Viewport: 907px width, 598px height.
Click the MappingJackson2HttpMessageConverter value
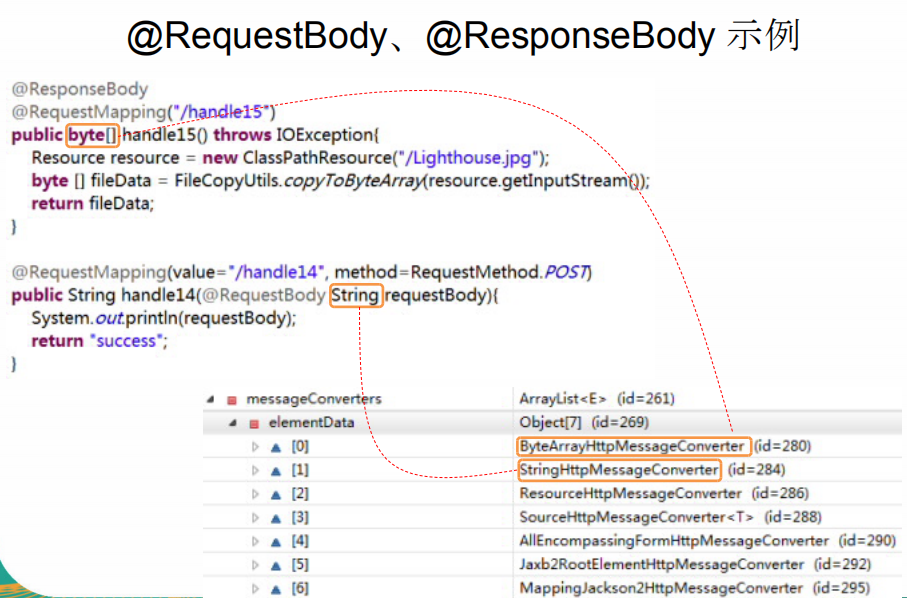pos(661,589)
